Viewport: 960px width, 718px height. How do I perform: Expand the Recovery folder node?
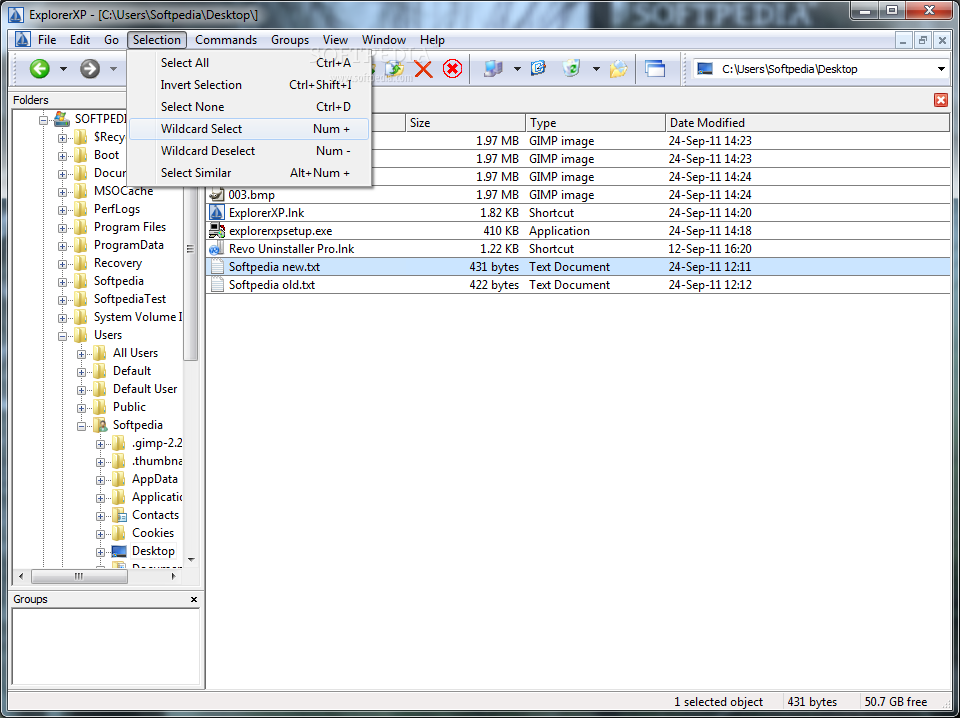coord(62,264)
